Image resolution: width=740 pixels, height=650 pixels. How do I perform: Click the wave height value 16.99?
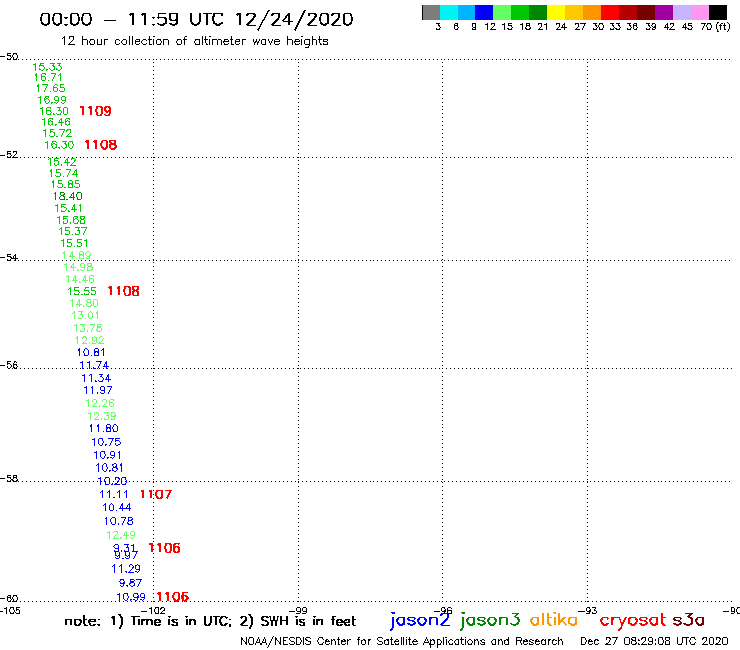point(52,100)
